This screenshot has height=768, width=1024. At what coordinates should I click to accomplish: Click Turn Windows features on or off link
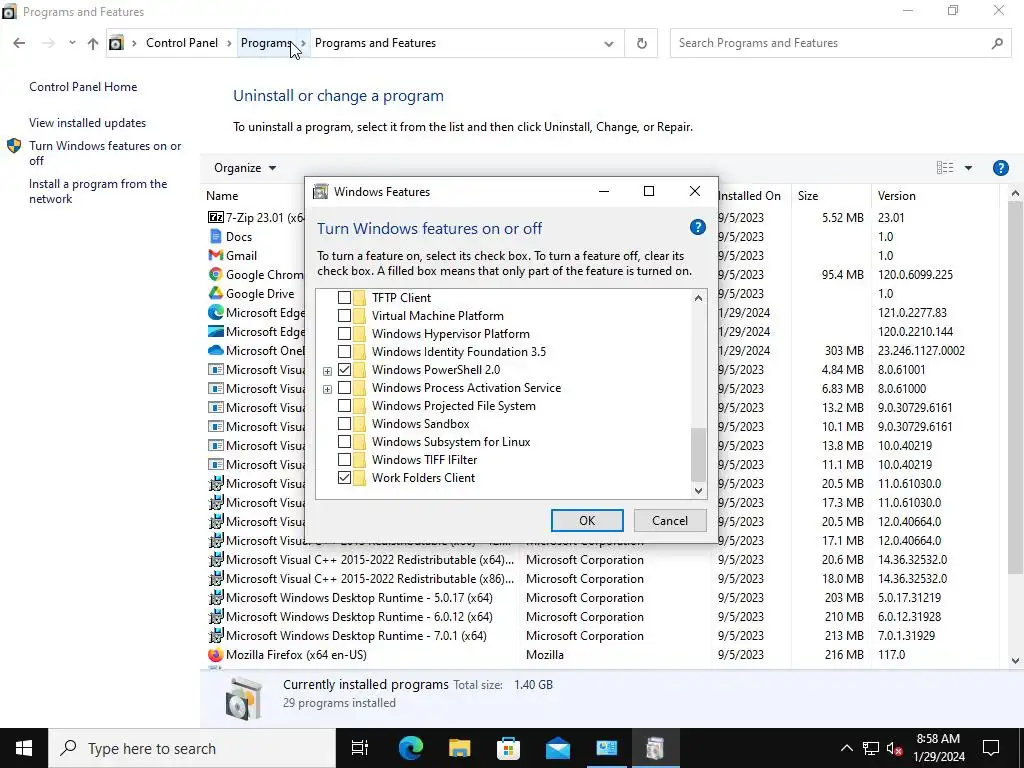[x=105, y=153]
